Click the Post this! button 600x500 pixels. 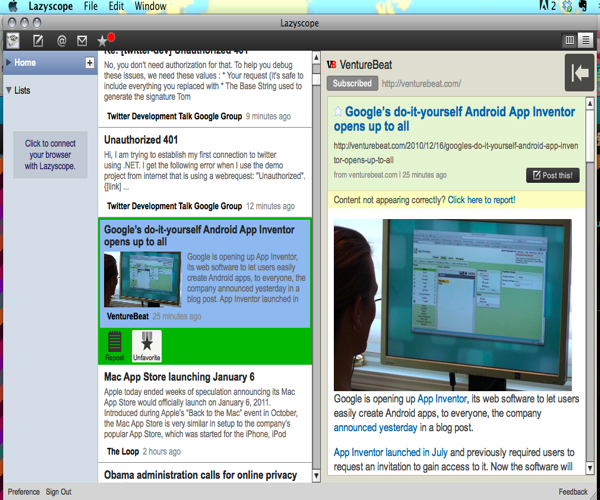tap(553, 175)
